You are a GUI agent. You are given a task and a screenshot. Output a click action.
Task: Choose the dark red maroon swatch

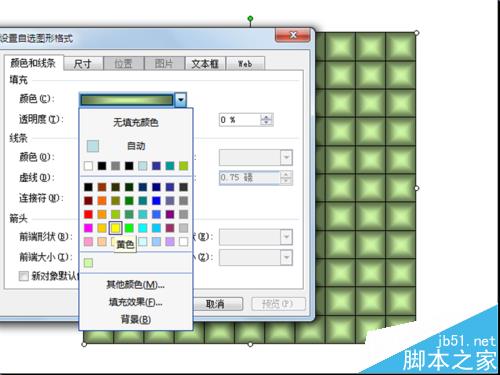click(x=88, y=200)
